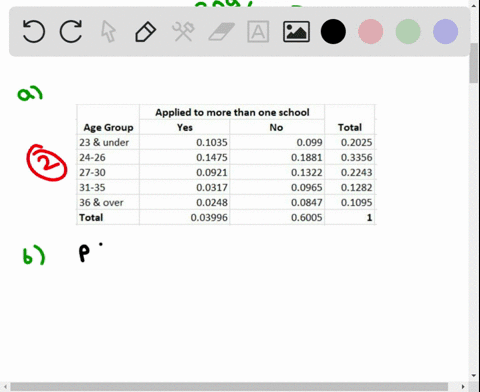
Task: Click the horizontal scrollbar thumb
Action: (x=229, y=387)
